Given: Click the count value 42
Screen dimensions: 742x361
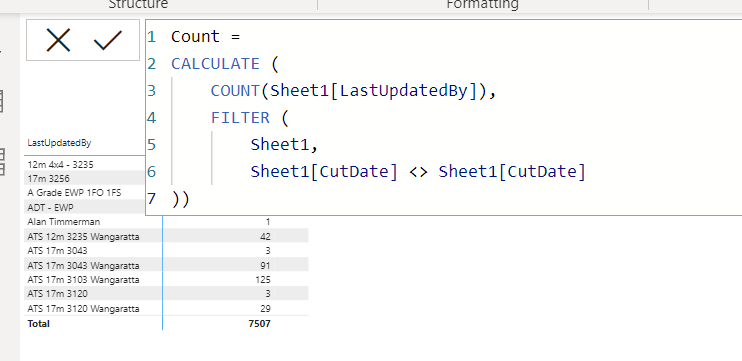Looking at the screenshot, I should [x=265, y=236].
